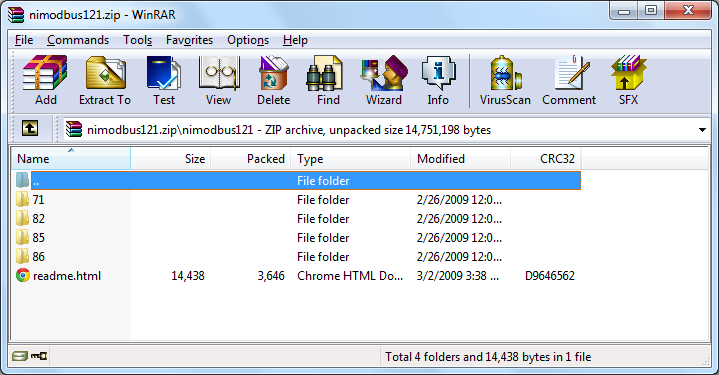719x375 pixels.
Task: Click status text 'Total 4 folders and 14,438 bytes'
Action: tap(488, 357)
